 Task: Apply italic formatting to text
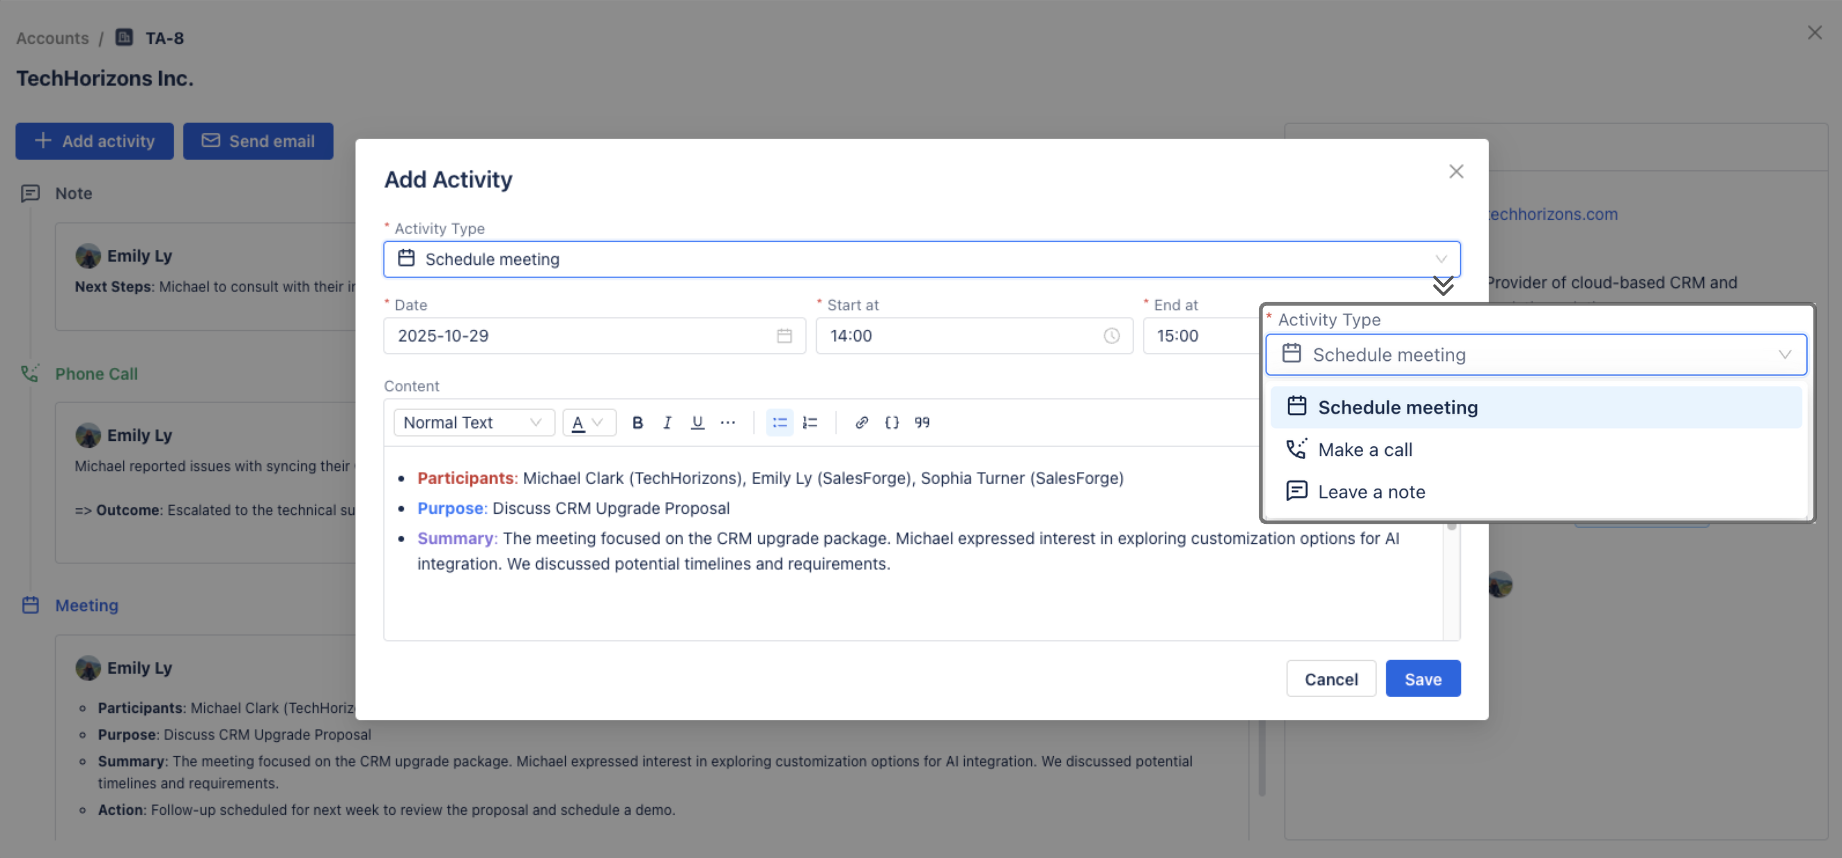click(667, 423)
